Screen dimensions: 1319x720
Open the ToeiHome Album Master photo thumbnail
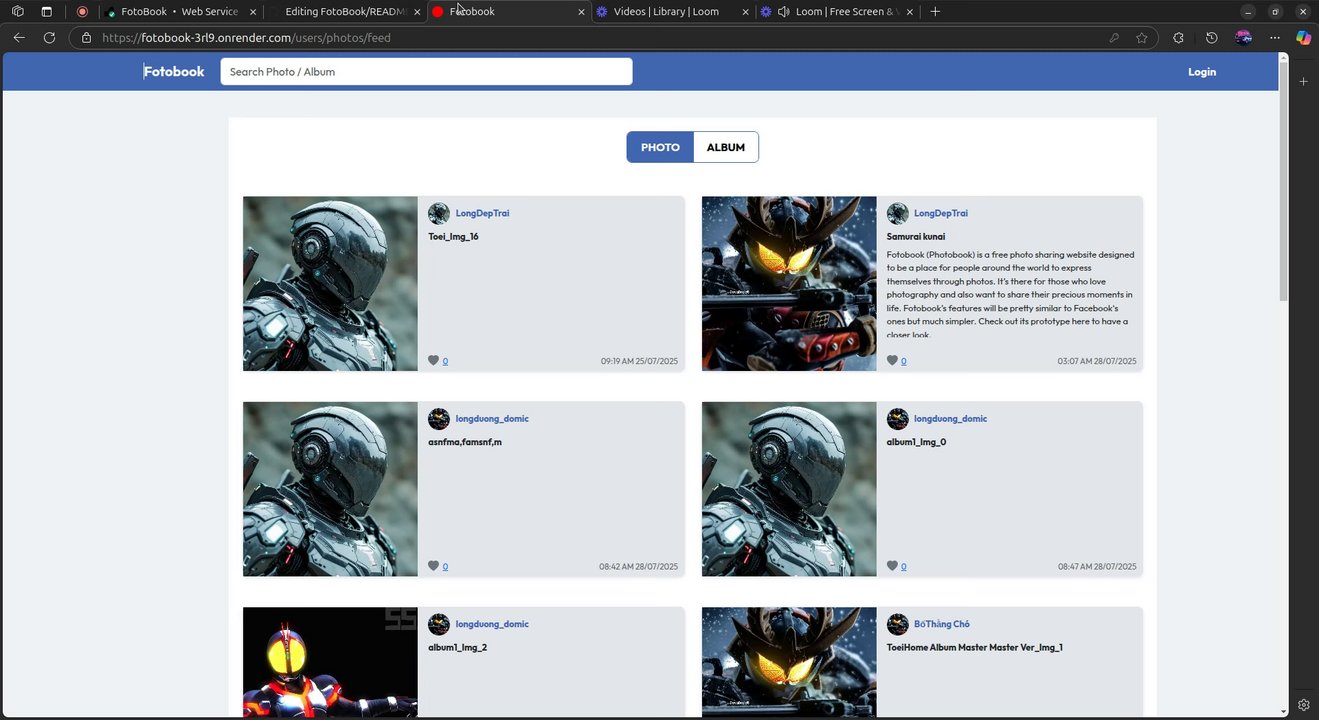pyautogui.click(x=789, y=662)
